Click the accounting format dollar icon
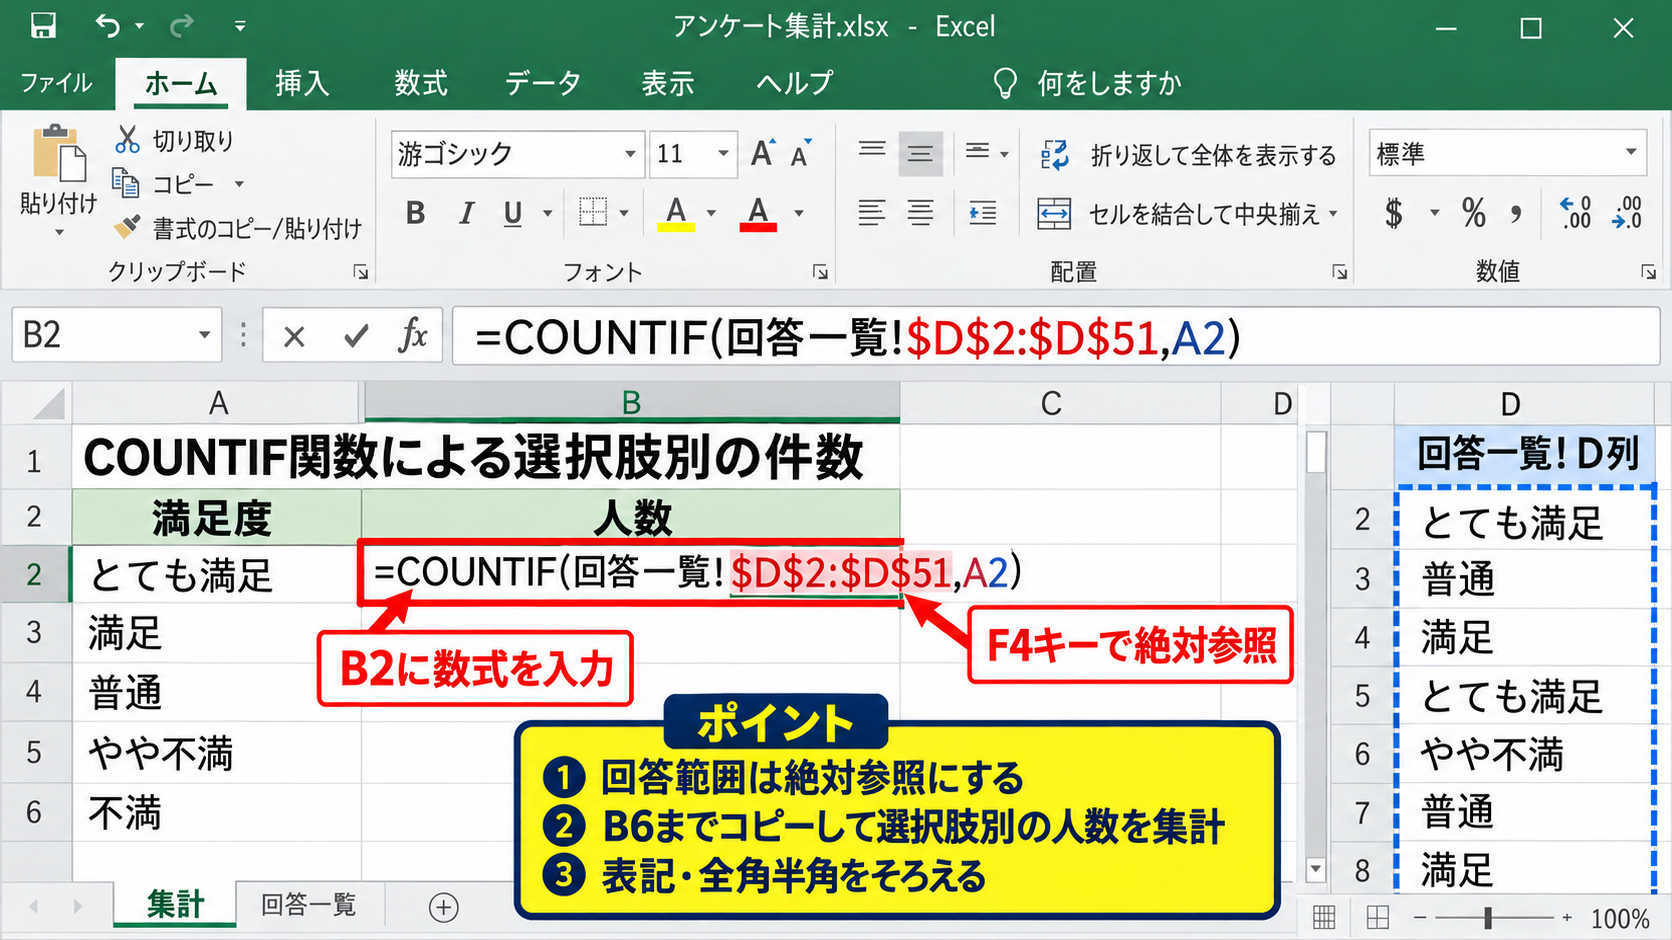This screenshot has height=940, width=1672. point(1393,212)
